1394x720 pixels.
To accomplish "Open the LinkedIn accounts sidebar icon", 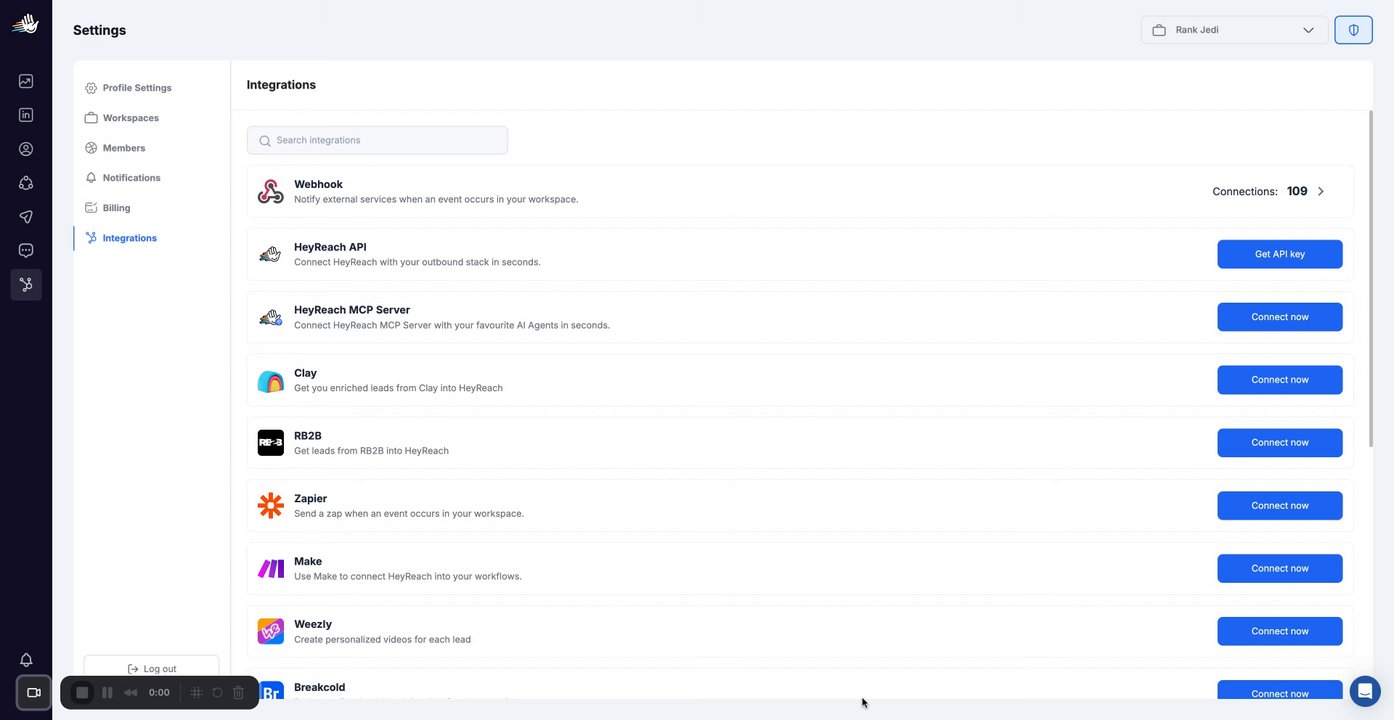I will (26, 115).
